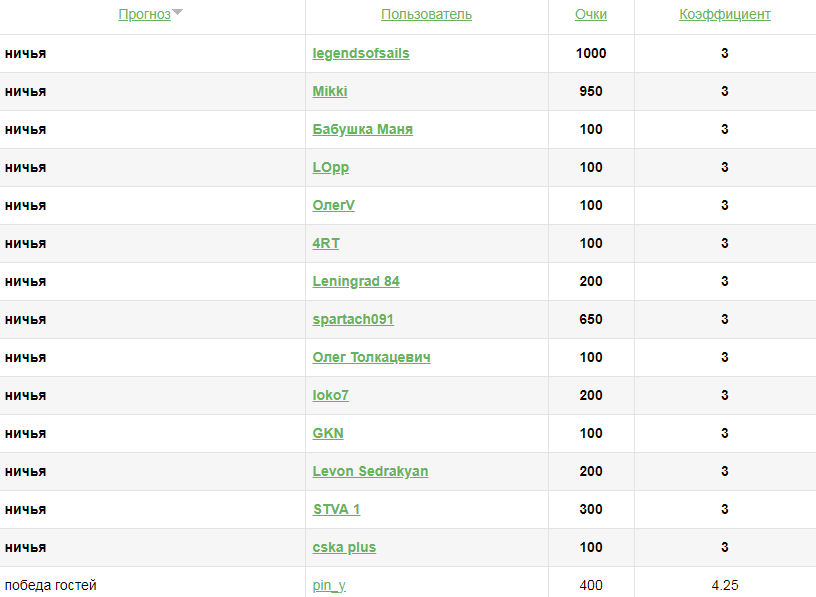The image size is (816, 597).
Task: Open loko7 user profile
Action: pyautogui.click(x=331, y=396)
